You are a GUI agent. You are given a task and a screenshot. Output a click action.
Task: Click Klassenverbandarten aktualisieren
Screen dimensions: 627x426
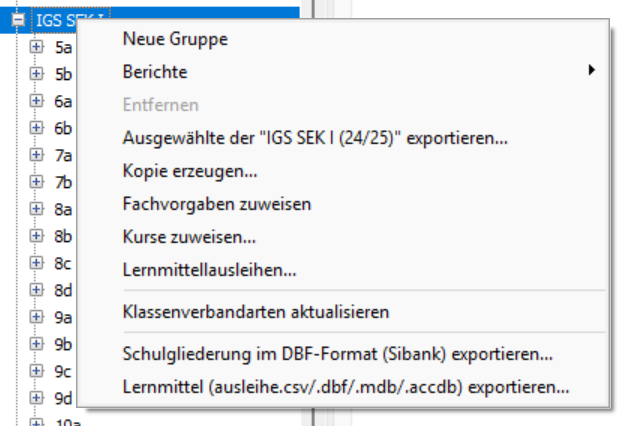point(255,312)
